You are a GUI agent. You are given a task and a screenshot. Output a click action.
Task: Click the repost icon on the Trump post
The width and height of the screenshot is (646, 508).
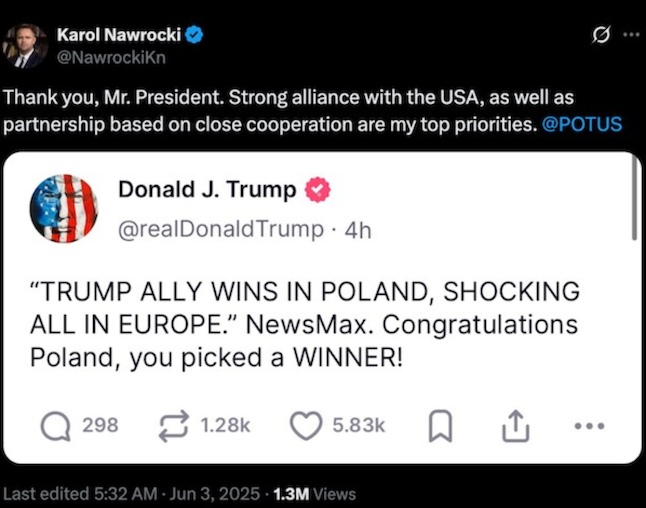coord(174,426)
